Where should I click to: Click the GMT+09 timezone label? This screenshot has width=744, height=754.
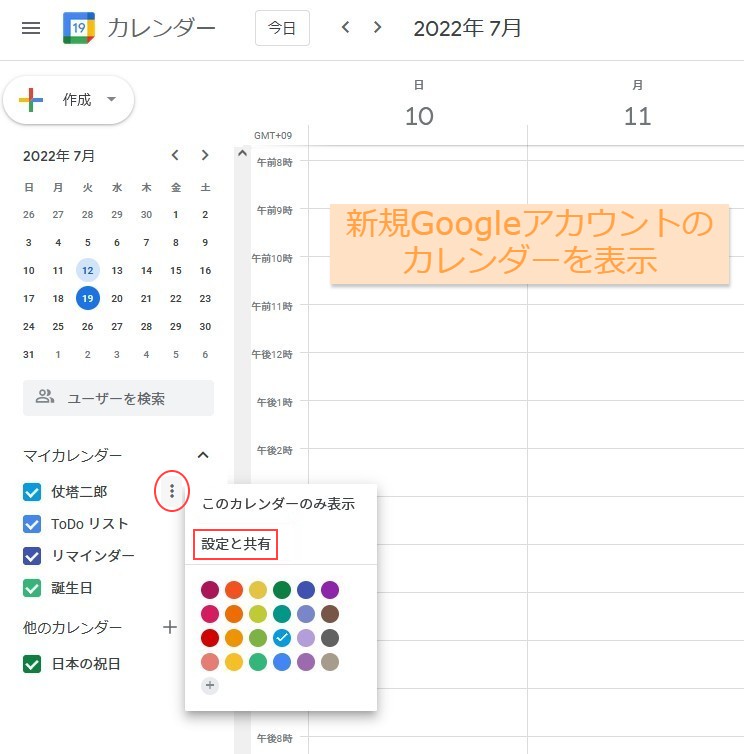tap(273, 136)
